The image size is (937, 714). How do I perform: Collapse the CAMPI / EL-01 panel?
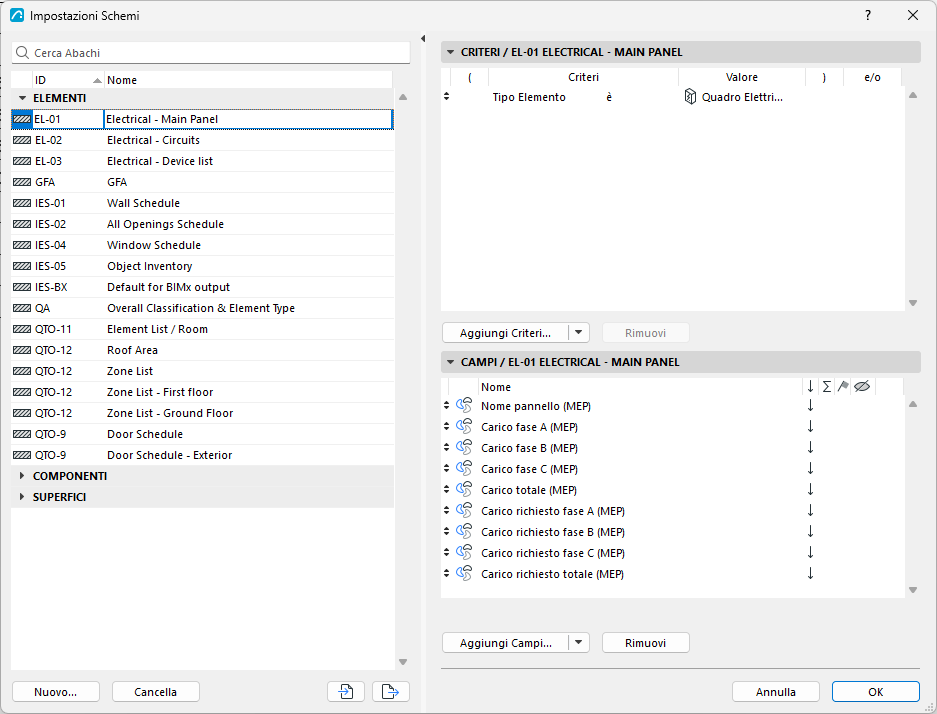(x=451, y=362)
